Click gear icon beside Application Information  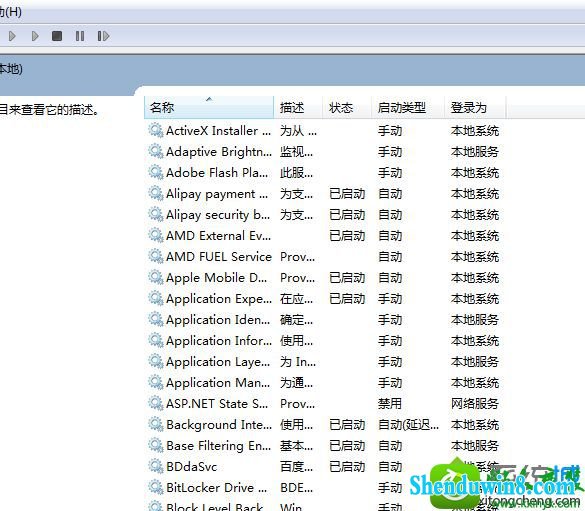coord(156,341)
